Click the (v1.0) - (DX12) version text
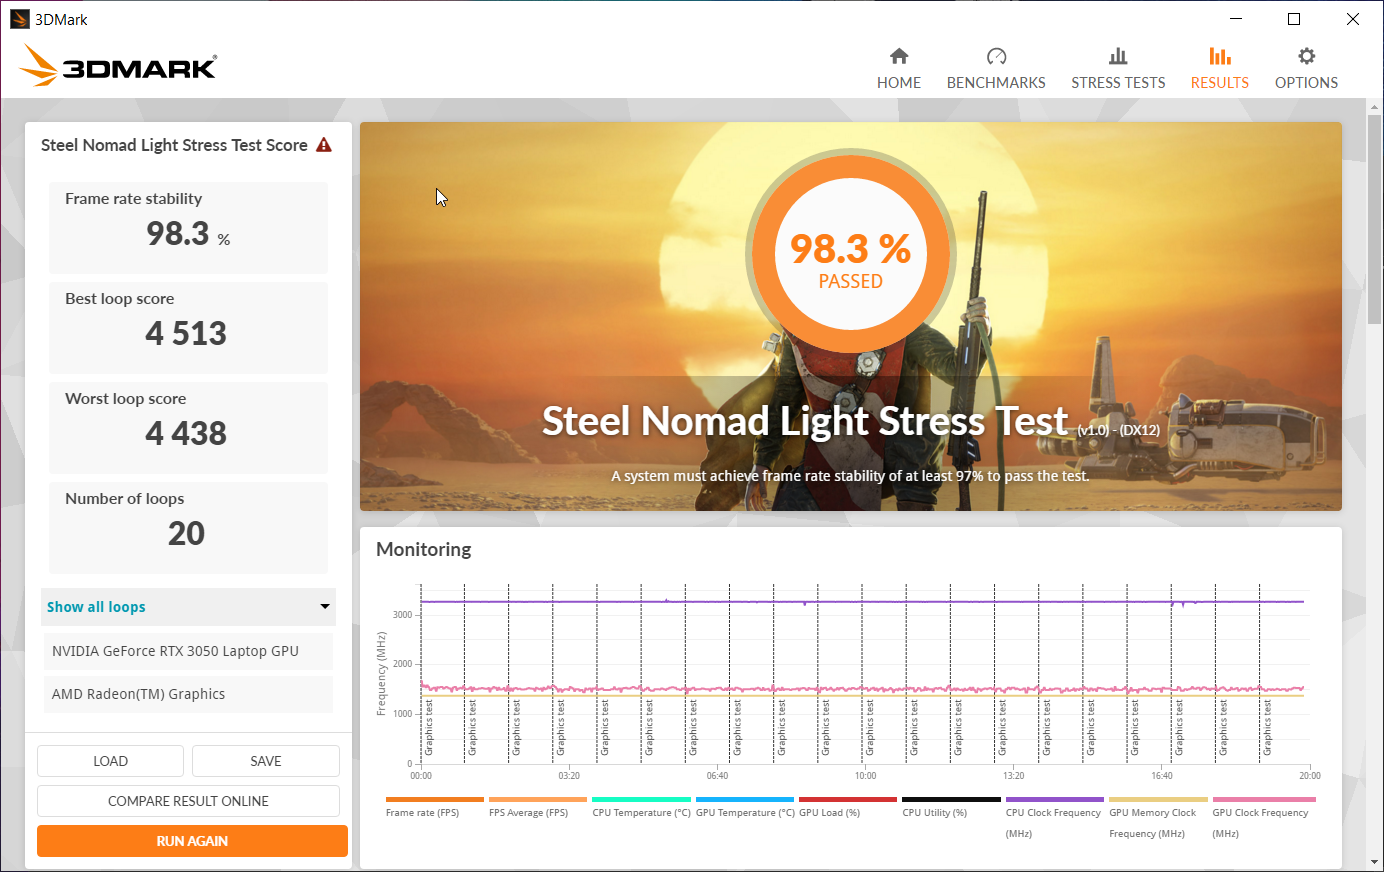The image size is (1384, 872). pyautogui.click(x=1118, y=431)
